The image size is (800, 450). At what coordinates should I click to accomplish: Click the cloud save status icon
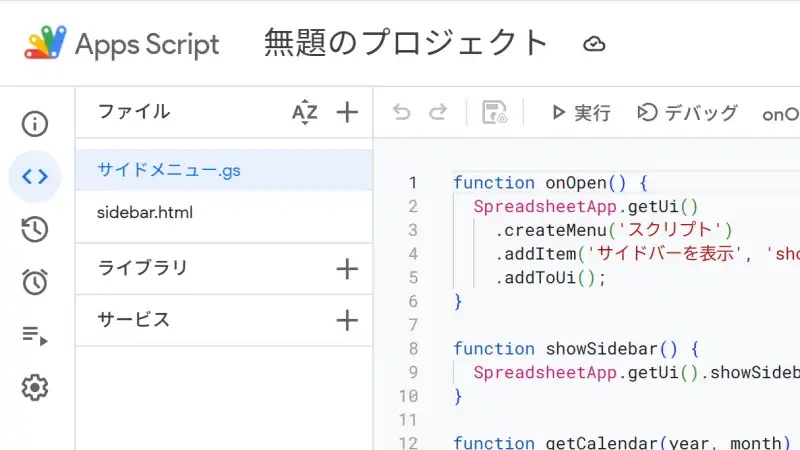click(x=594, y=44)
